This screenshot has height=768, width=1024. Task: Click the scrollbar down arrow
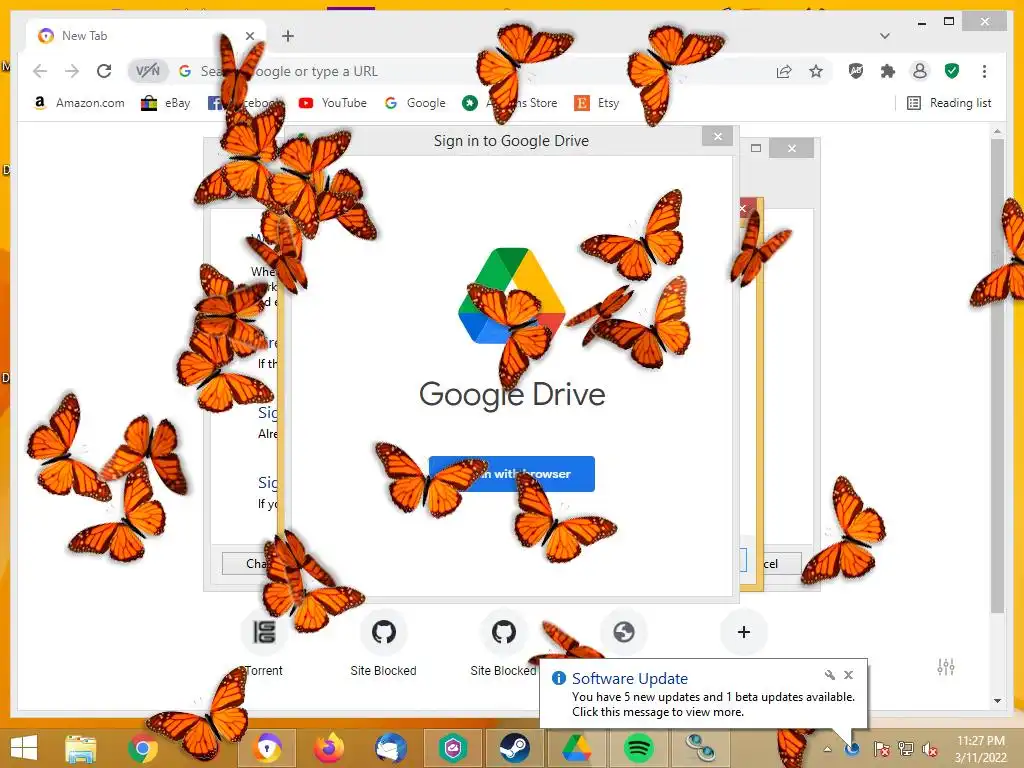pyautogui.click(x=997, y=701)
